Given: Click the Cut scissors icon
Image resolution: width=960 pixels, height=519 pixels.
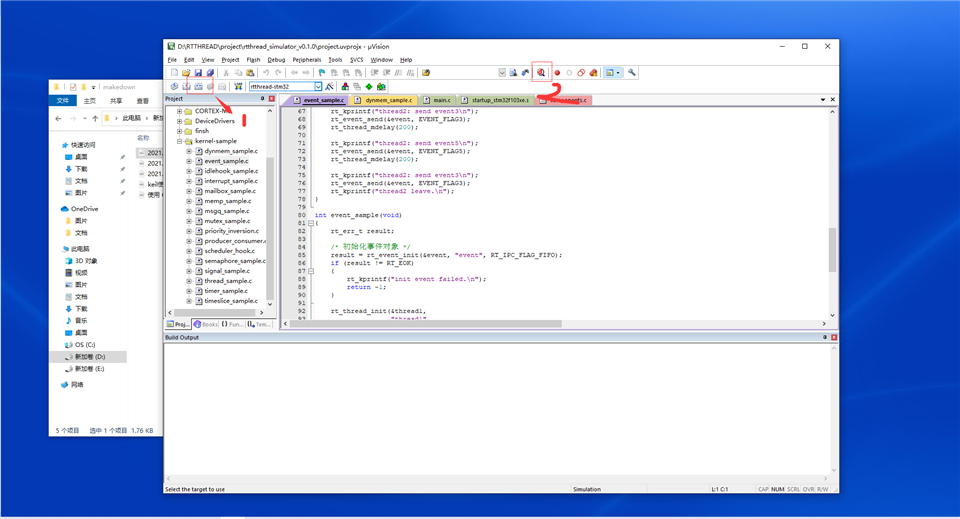Looking at the screenshot, I should 226,73.
